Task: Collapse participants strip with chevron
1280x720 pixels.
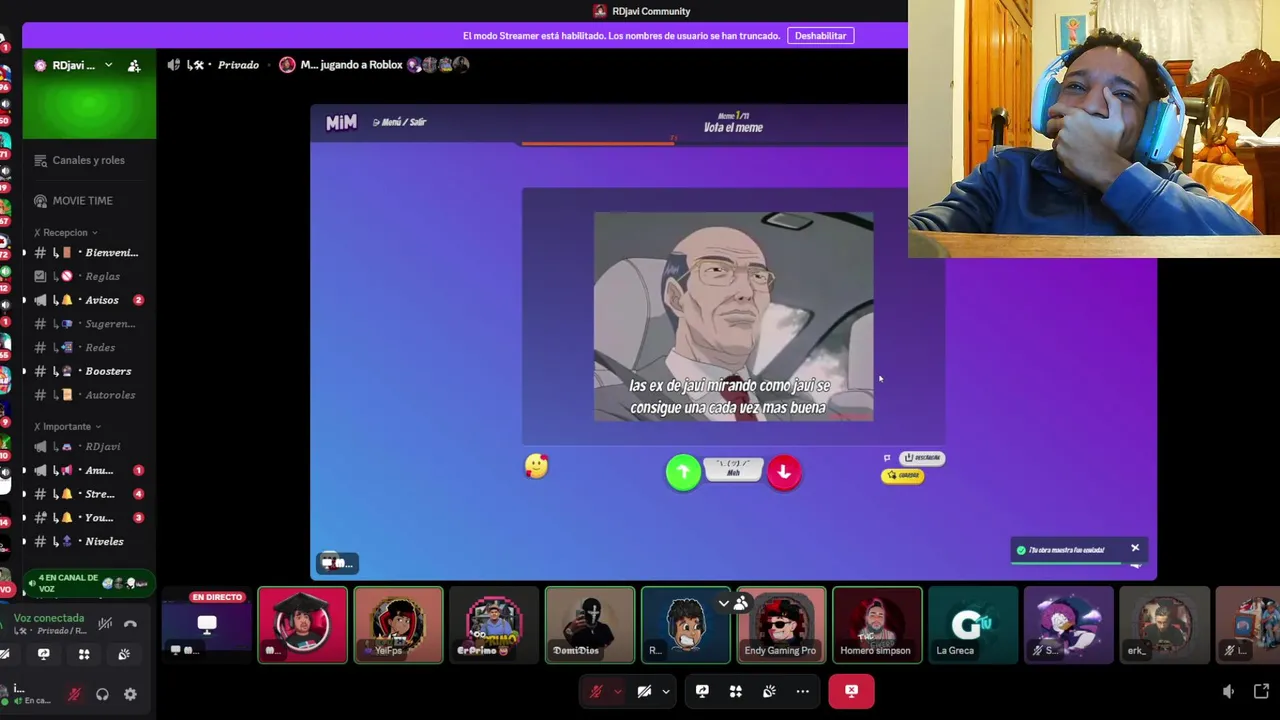Action: (x=723, y=603)
